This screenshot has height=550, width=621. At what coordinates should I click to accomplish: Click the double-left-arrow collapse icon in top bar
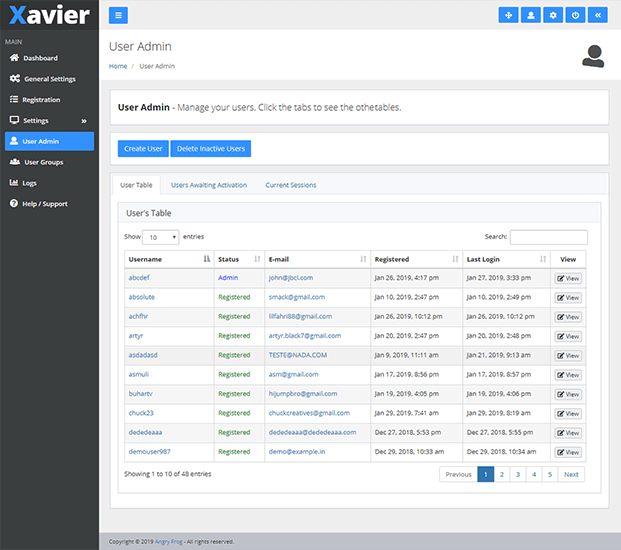pyautogui.click(x=598, y=15)
